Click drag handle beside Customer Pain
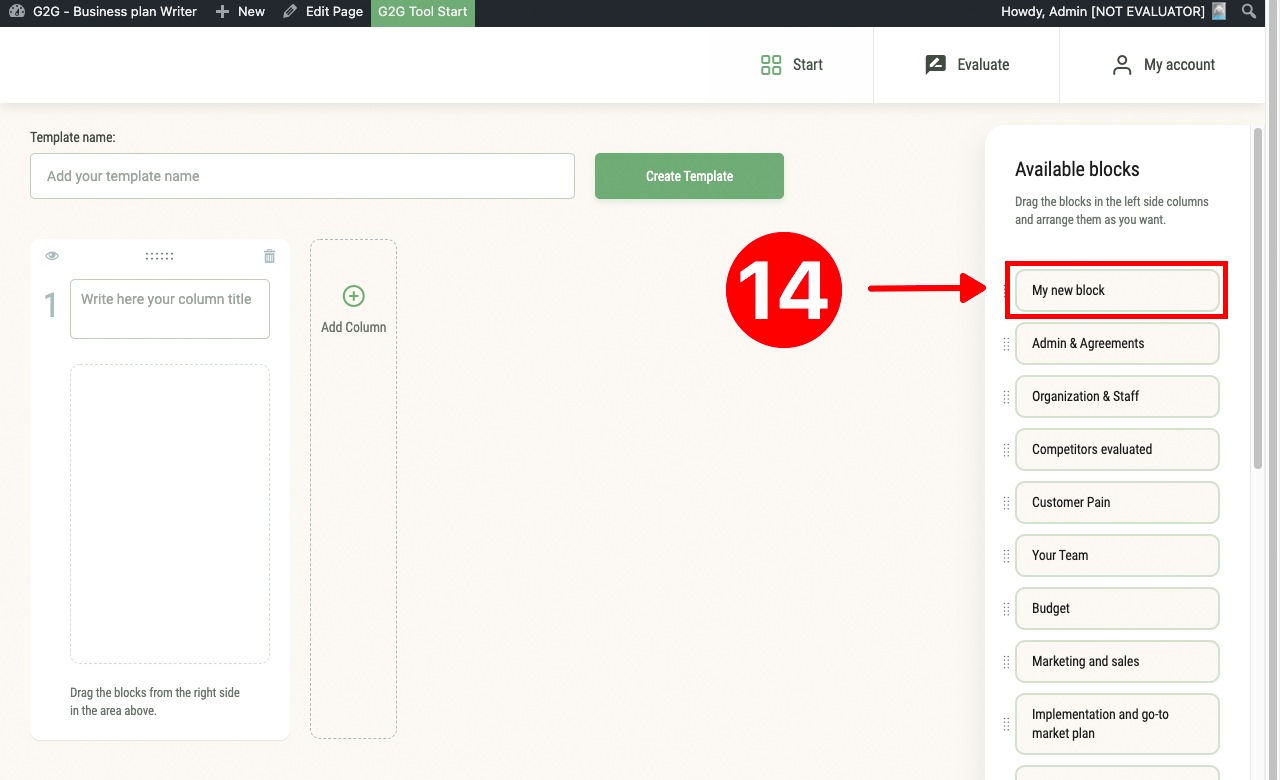1280x780 pixels. (1006, 503)
